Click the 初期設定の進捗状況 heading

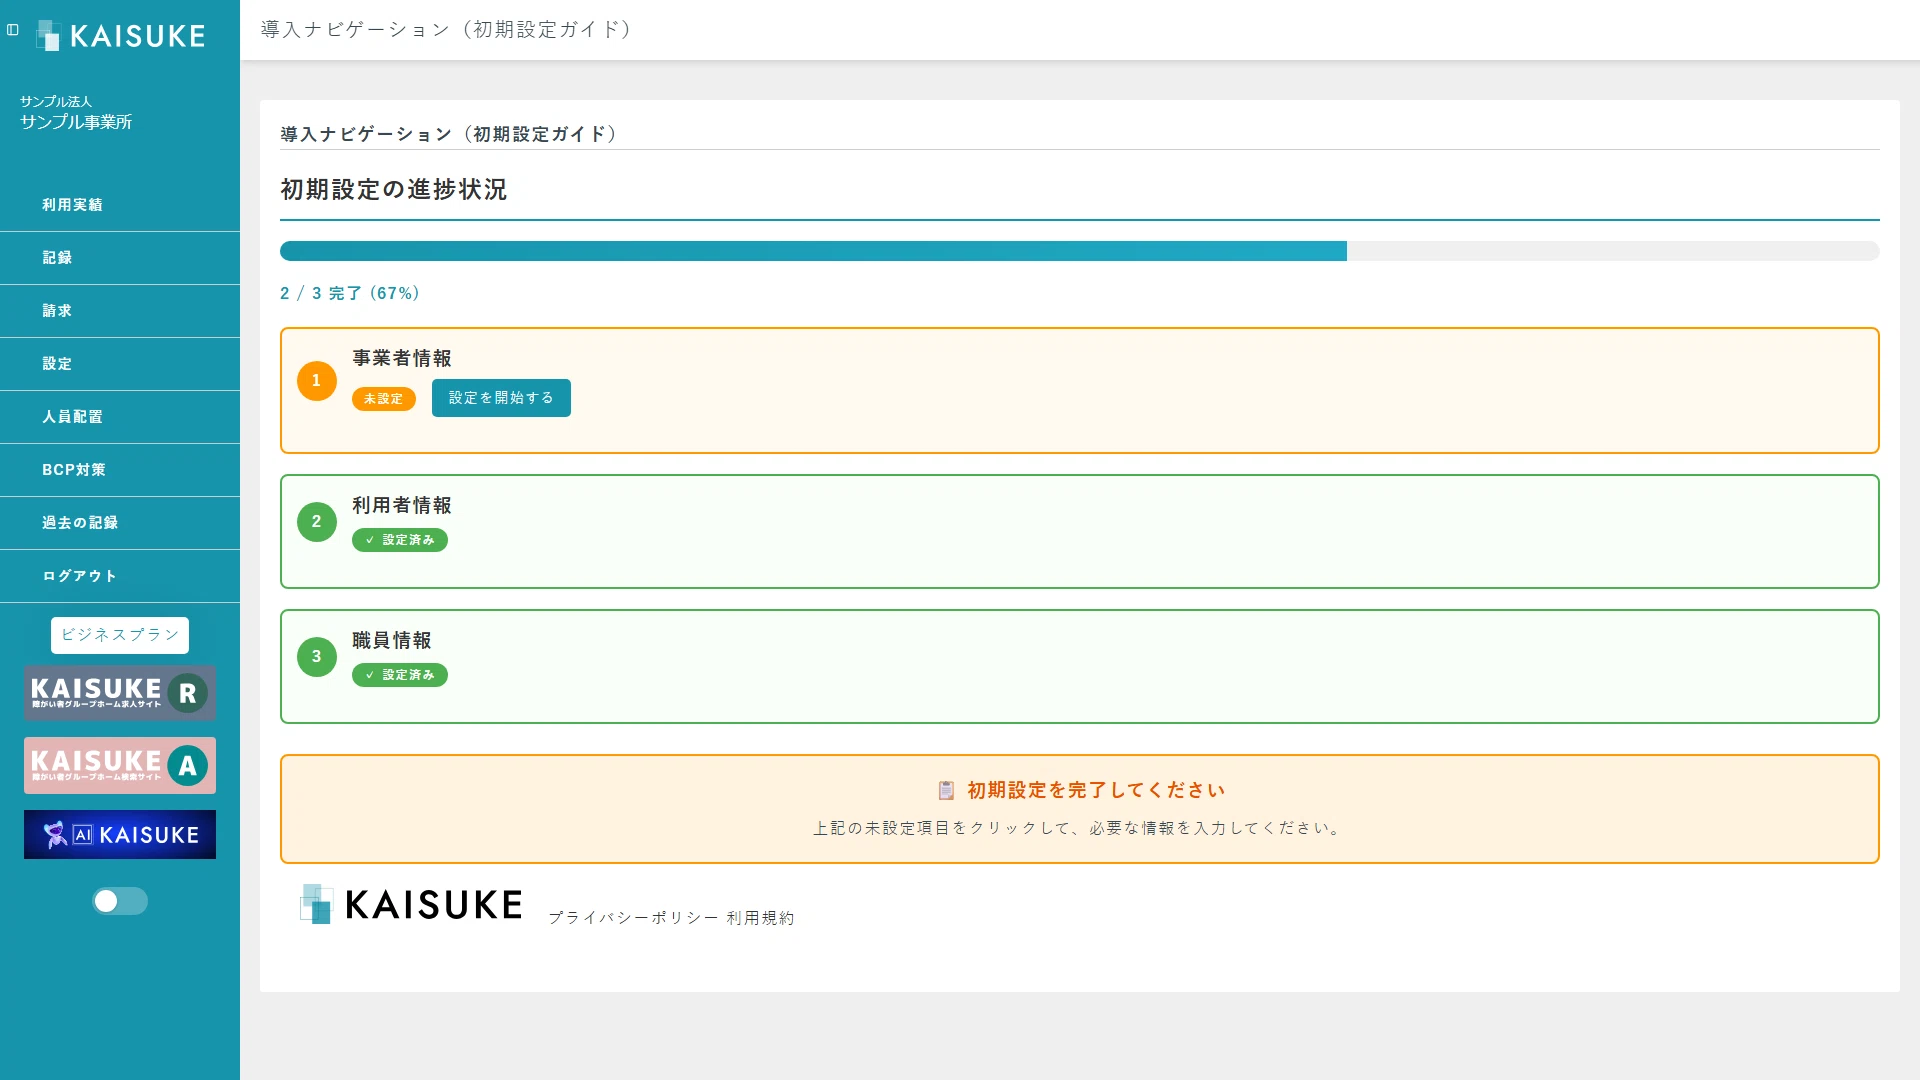point(394,189)
